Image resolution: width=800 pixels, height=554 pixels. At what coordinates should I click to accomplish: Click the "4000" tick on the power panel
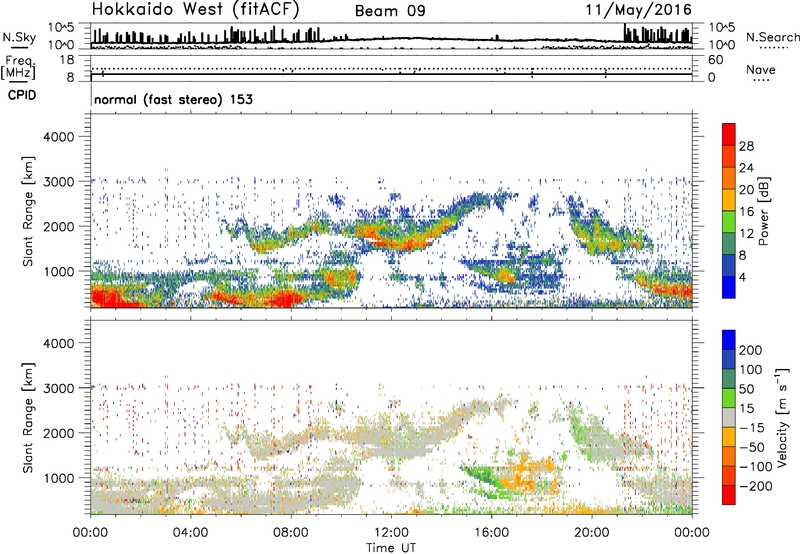click(59, 137)
